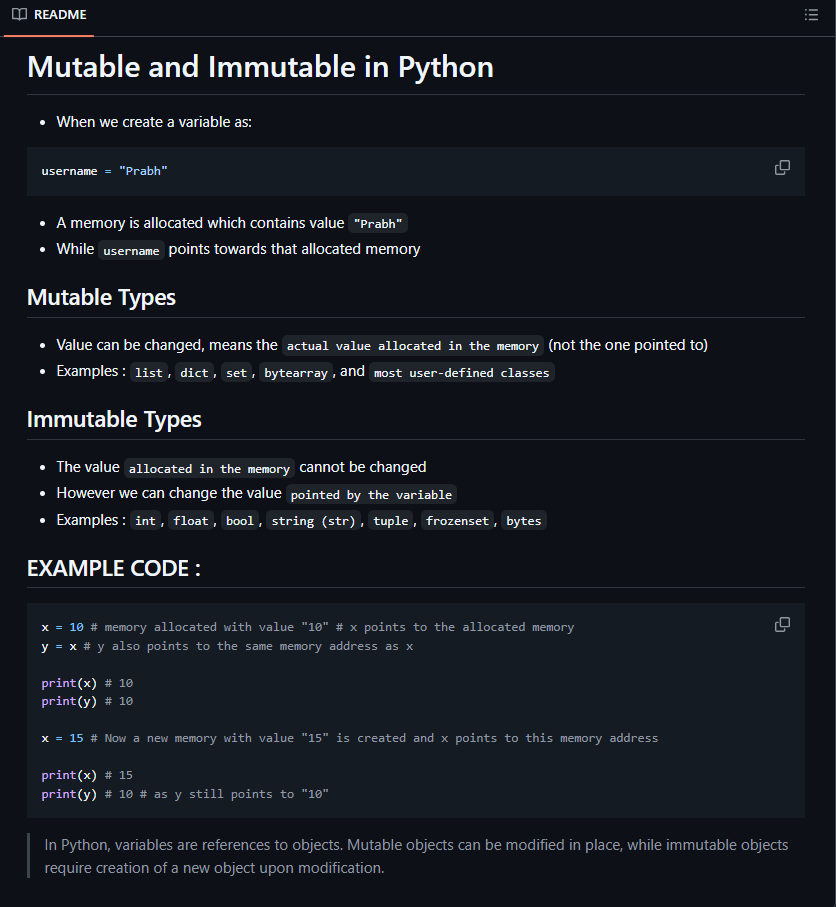Select the README tab

click(x=49, y=15)
